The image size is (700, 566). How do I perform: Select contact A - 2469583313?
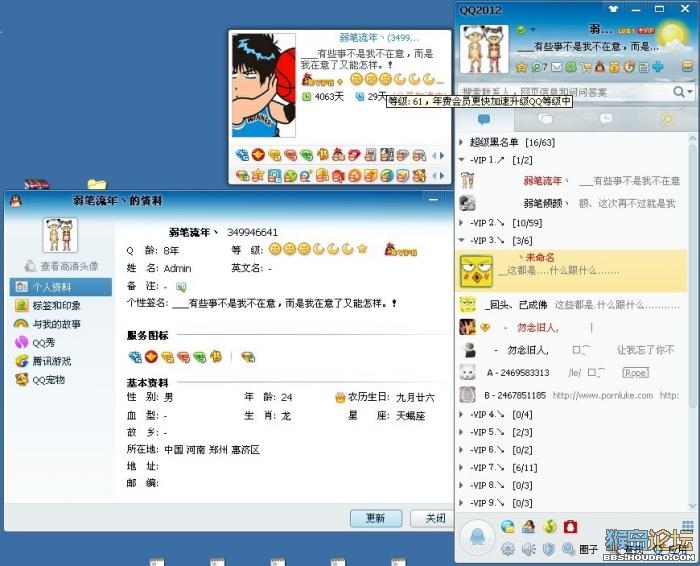click(x=571, y=373)
